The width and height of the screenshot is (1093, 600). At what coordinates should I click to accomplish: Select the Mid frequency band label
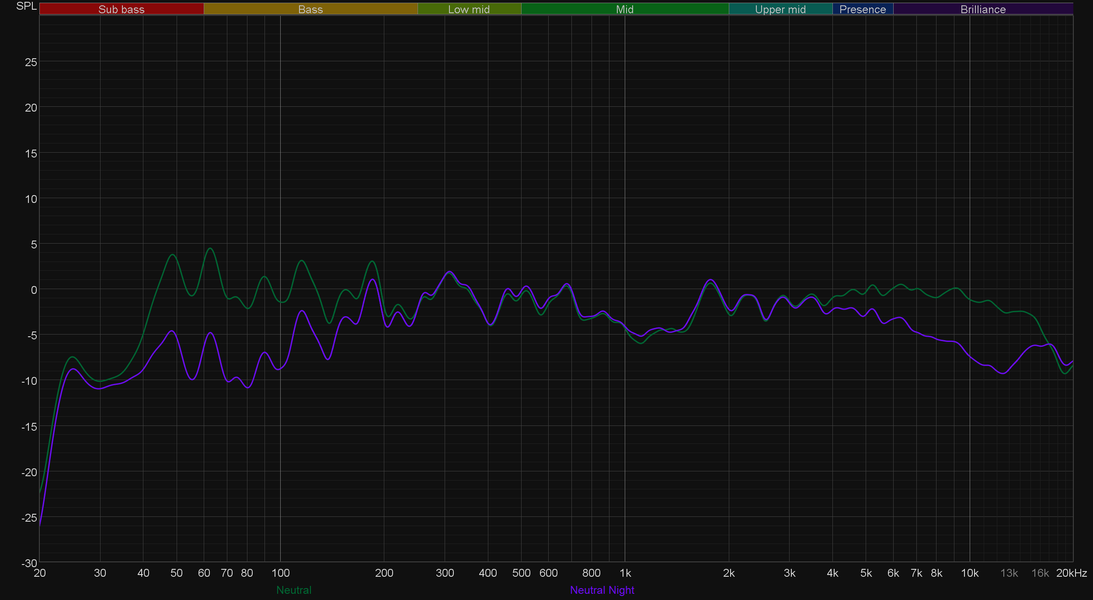pos(625,9)
